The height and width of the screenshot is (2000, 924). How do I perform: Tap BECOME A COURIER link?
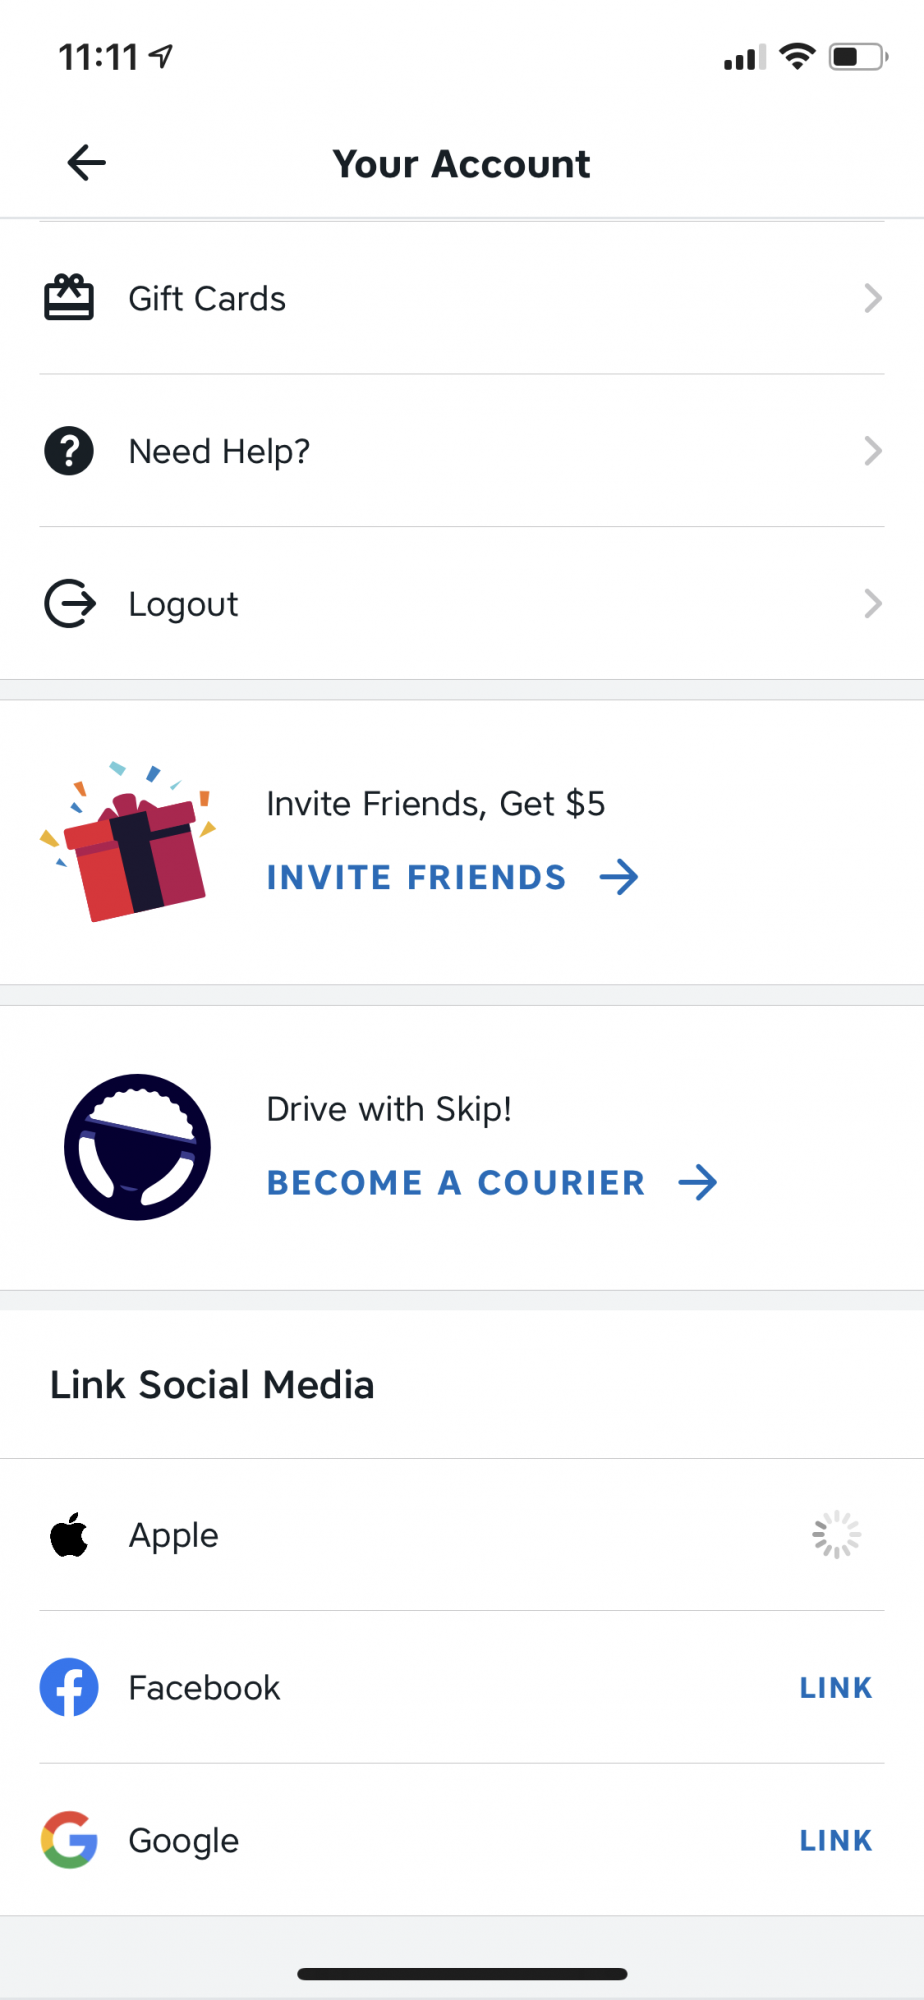(492, 1182)
